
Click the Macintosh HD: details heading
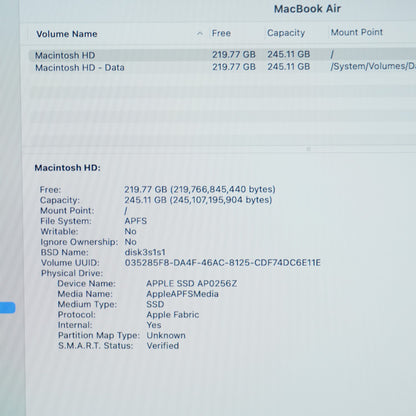point(67,168)
